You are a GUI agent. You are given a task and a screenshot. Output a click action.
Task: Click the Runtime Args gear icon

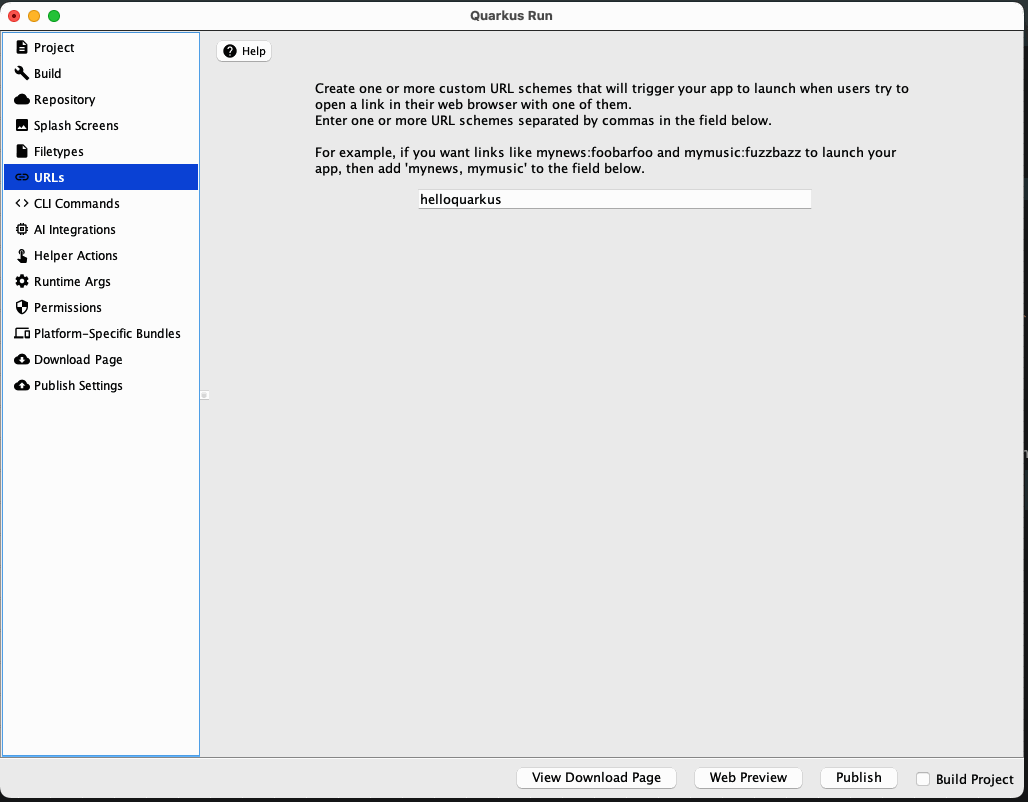[x=22, y=281]
